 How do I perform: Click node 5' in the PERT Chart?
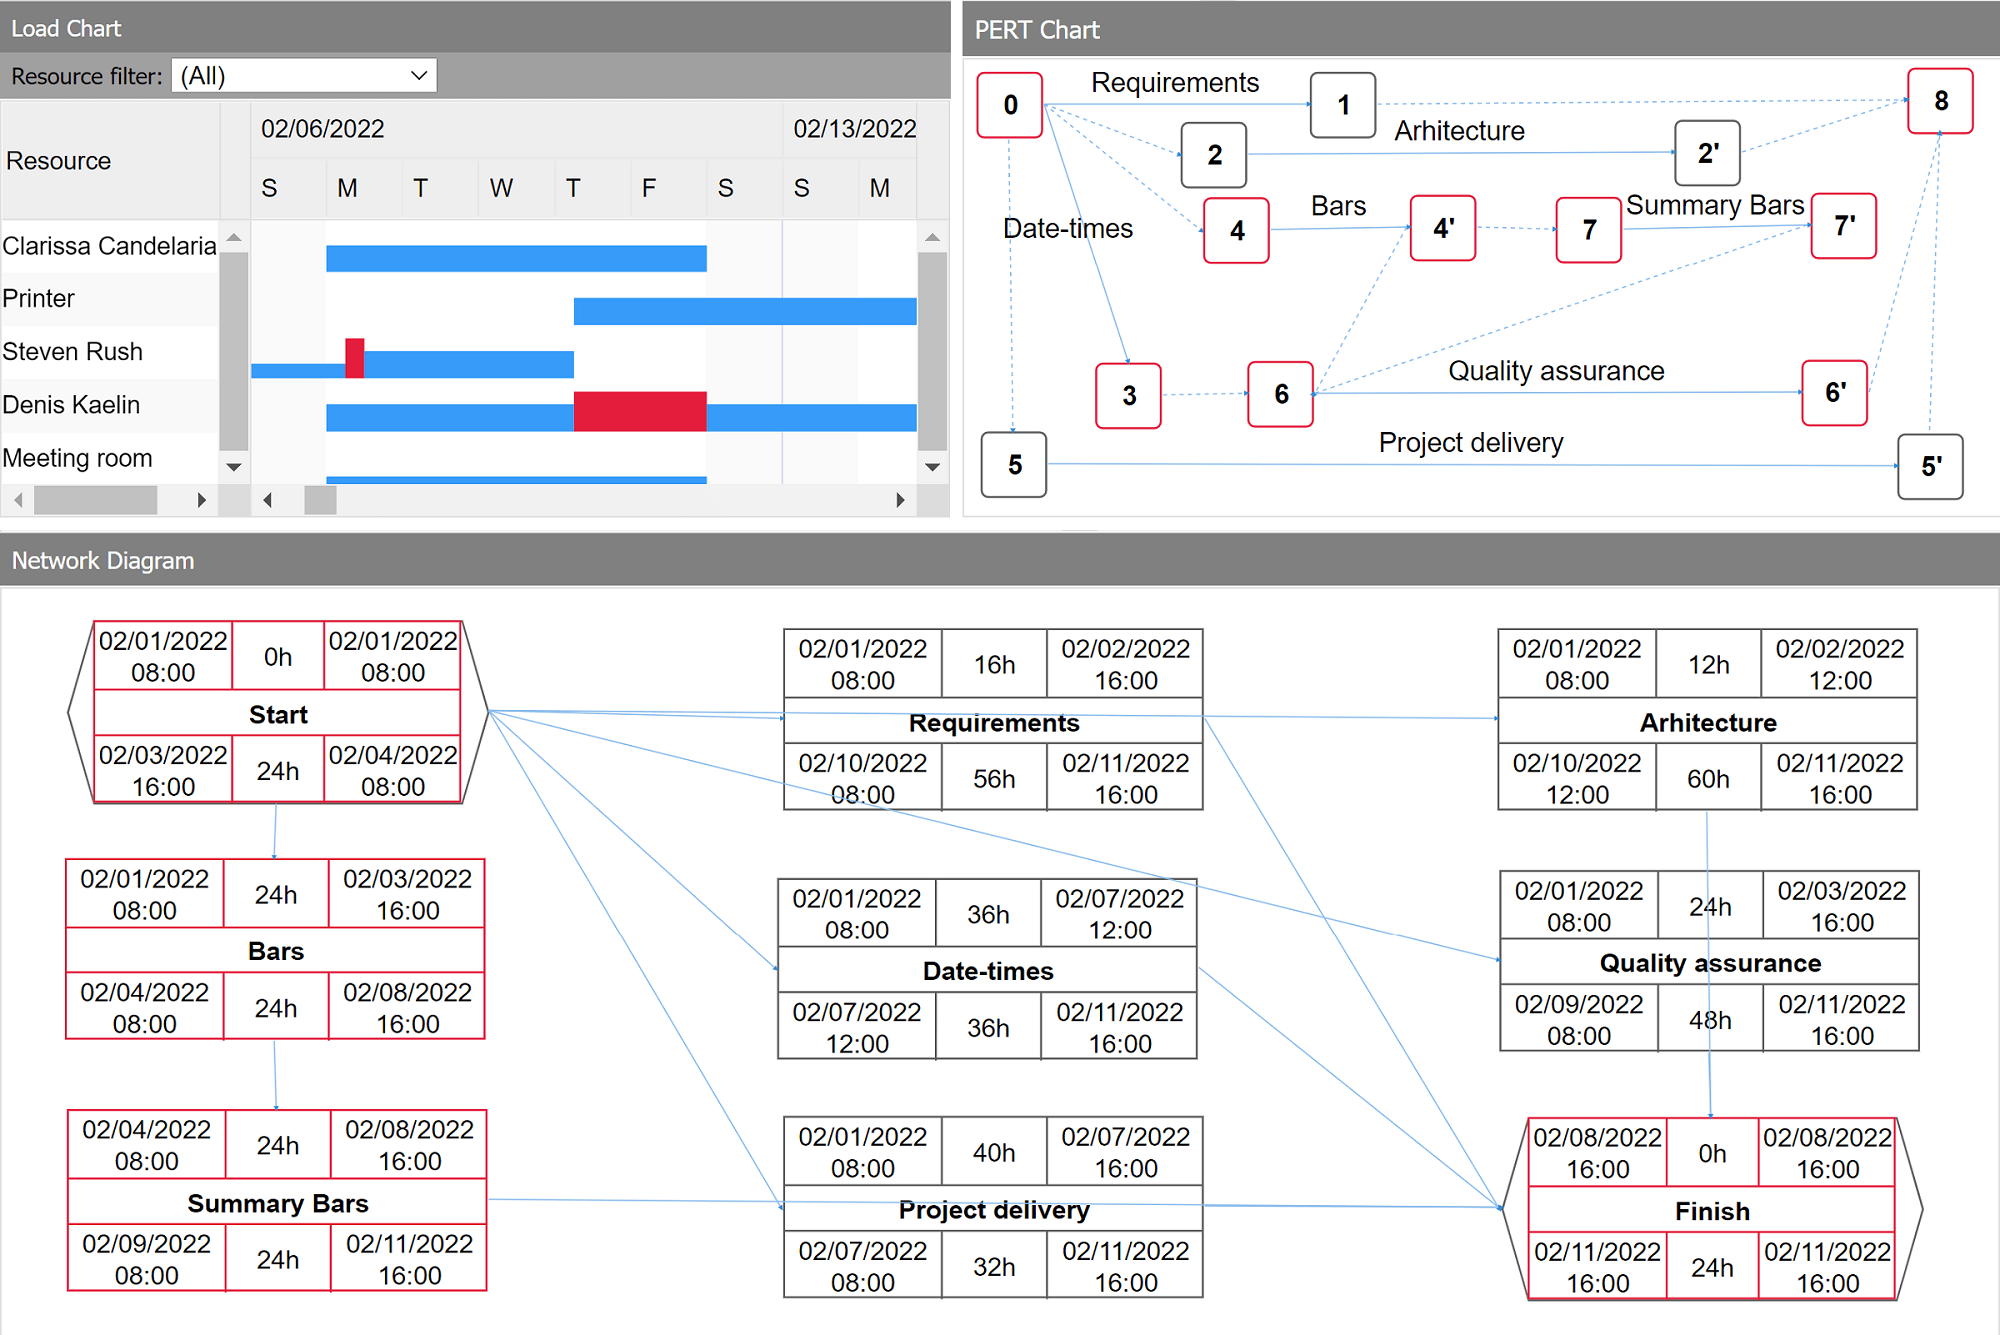click(x=1930, y=467)
